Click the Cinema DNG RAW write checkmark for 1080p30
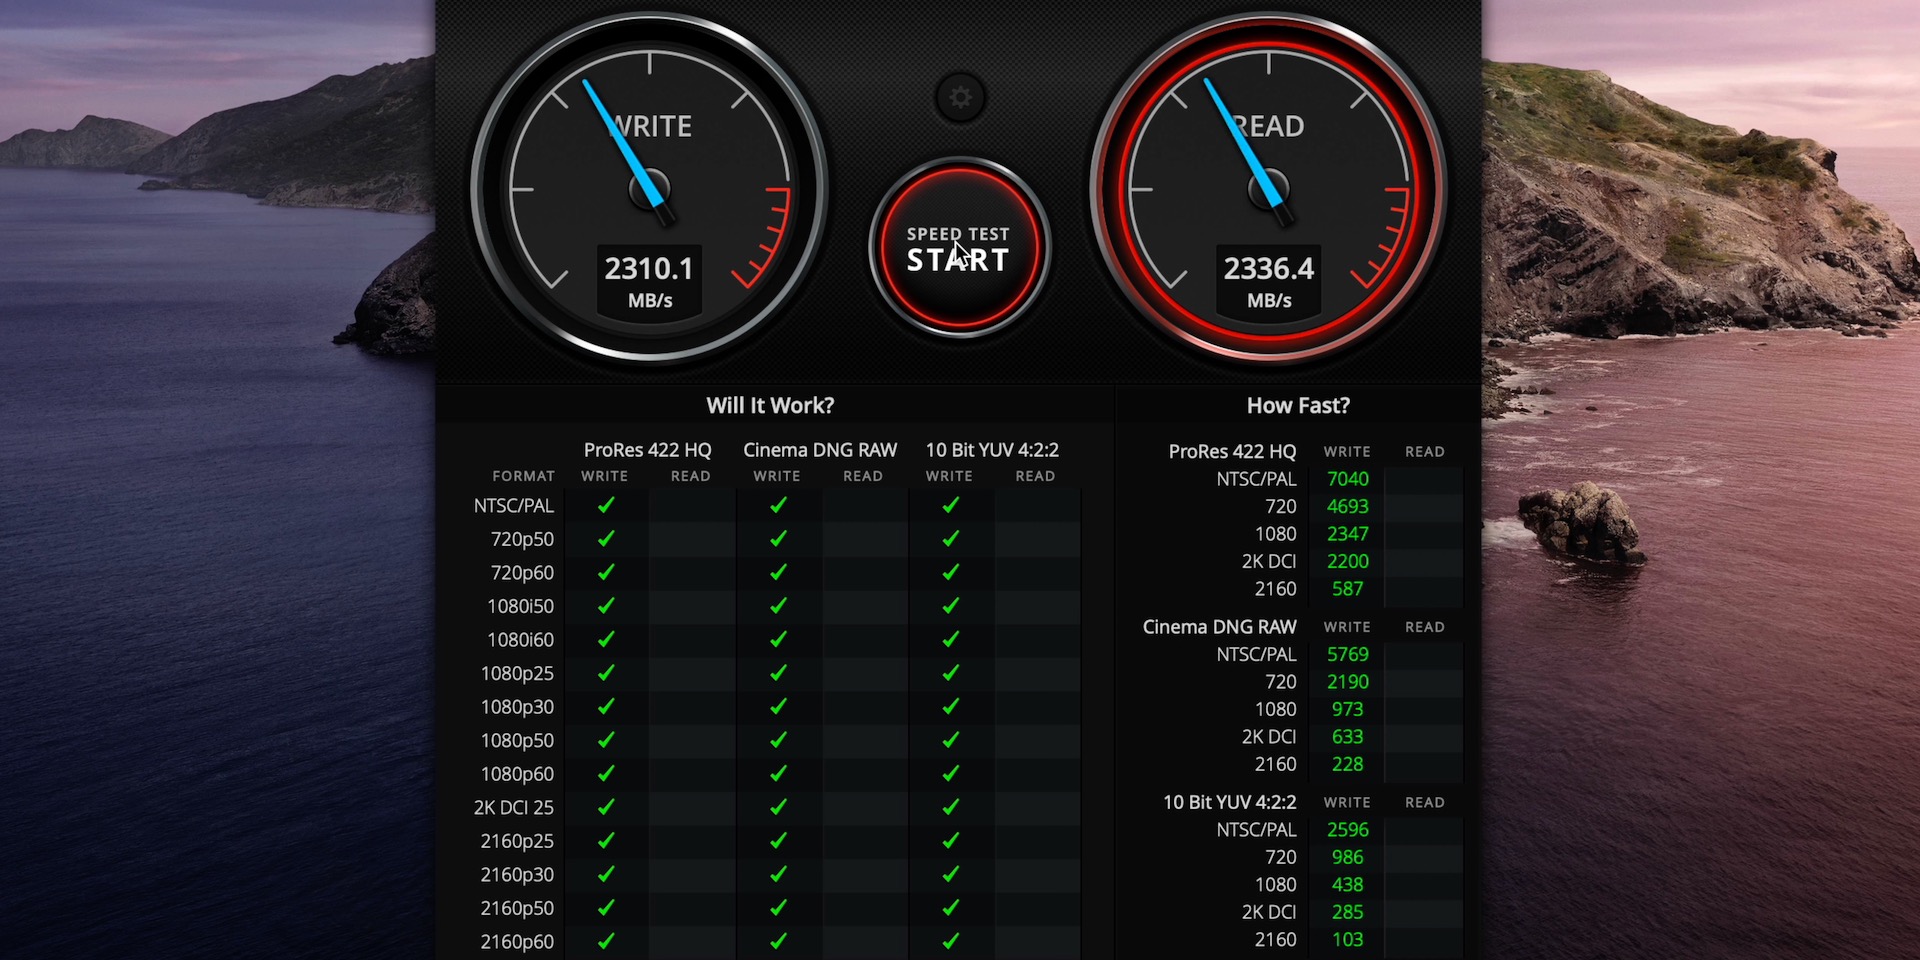Image resolution: width=1920 pixels, height=960 pixels. (x=778, y=707)
